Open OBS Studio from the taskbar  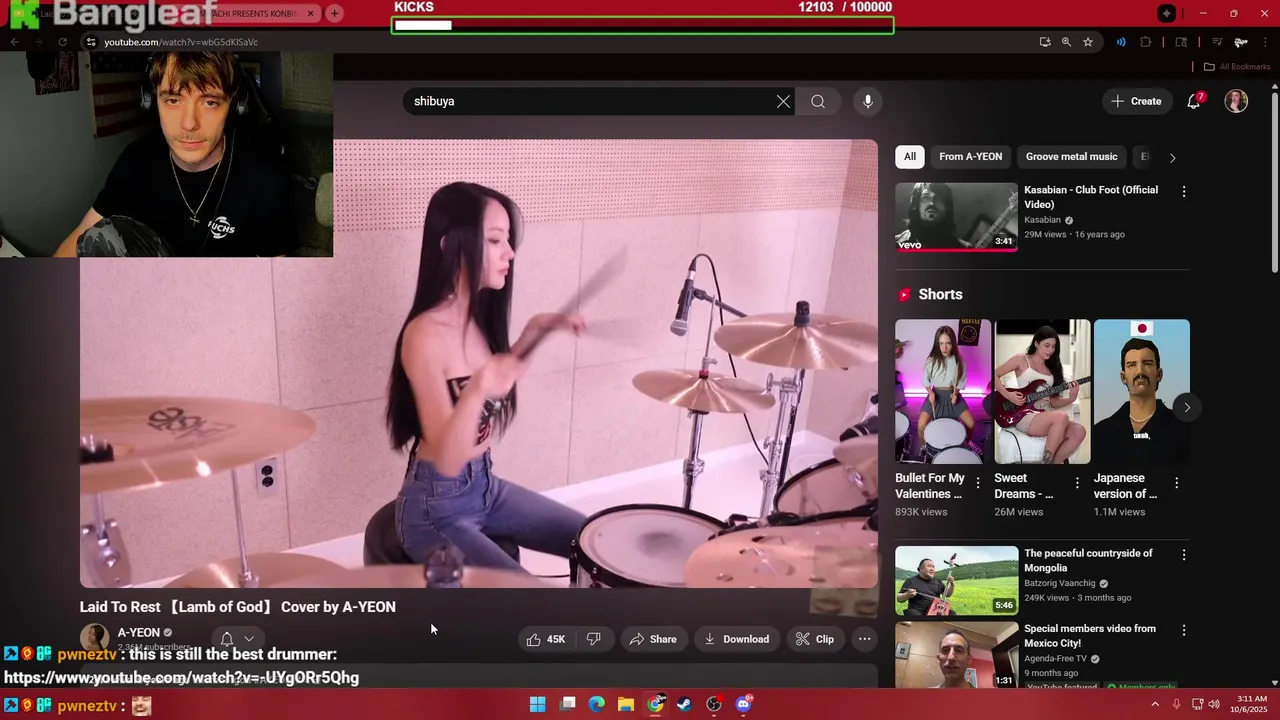tap(714, 704)
